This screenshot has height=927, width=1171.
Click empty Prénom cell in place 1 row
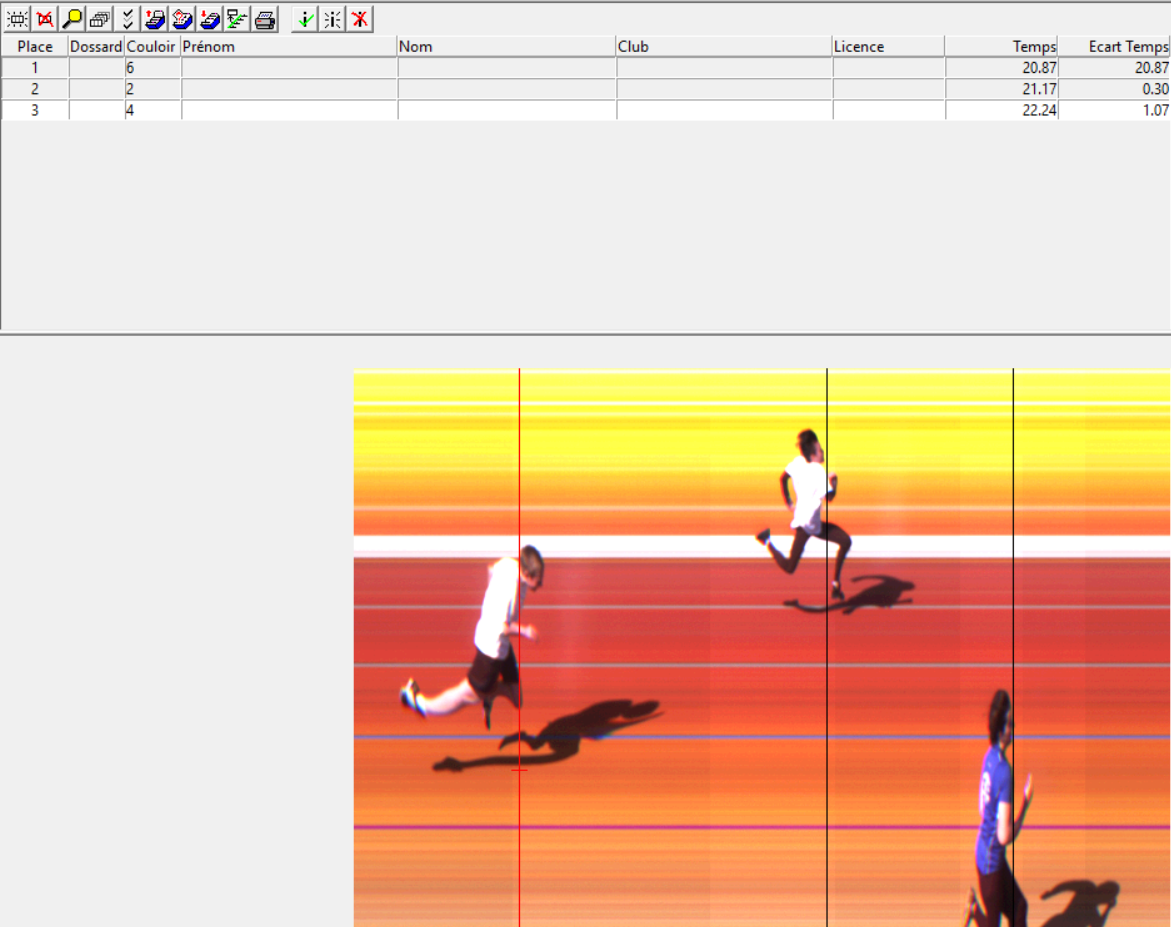pos(289,68)
